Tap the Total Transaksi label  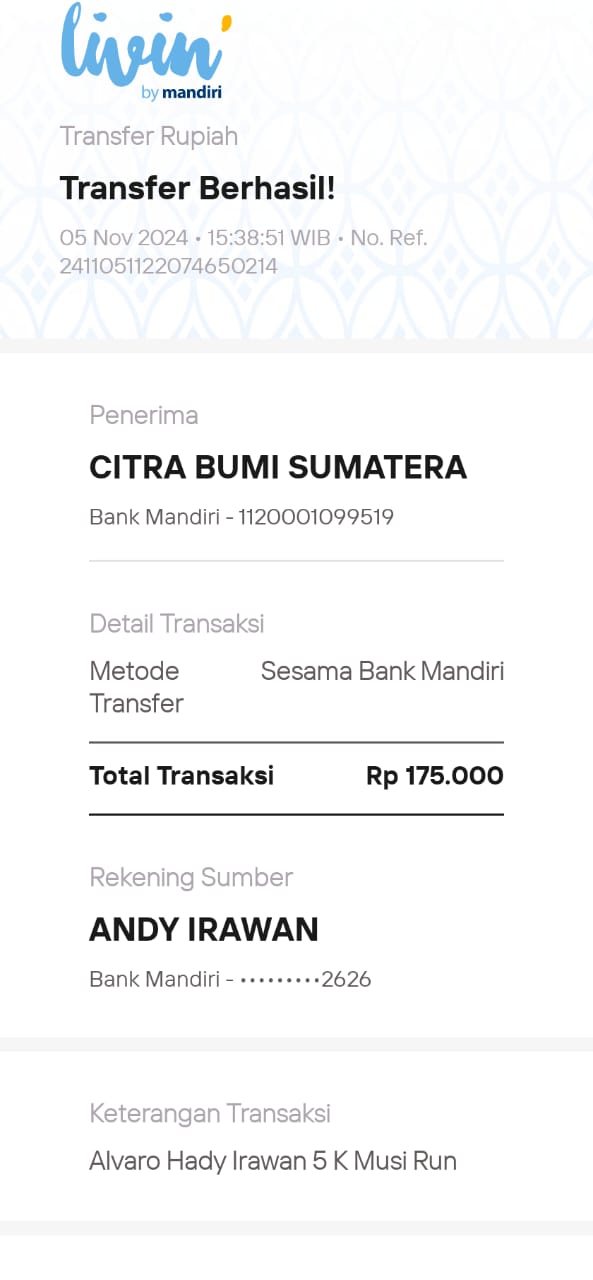pyautogui.click(x=181, y=776)
